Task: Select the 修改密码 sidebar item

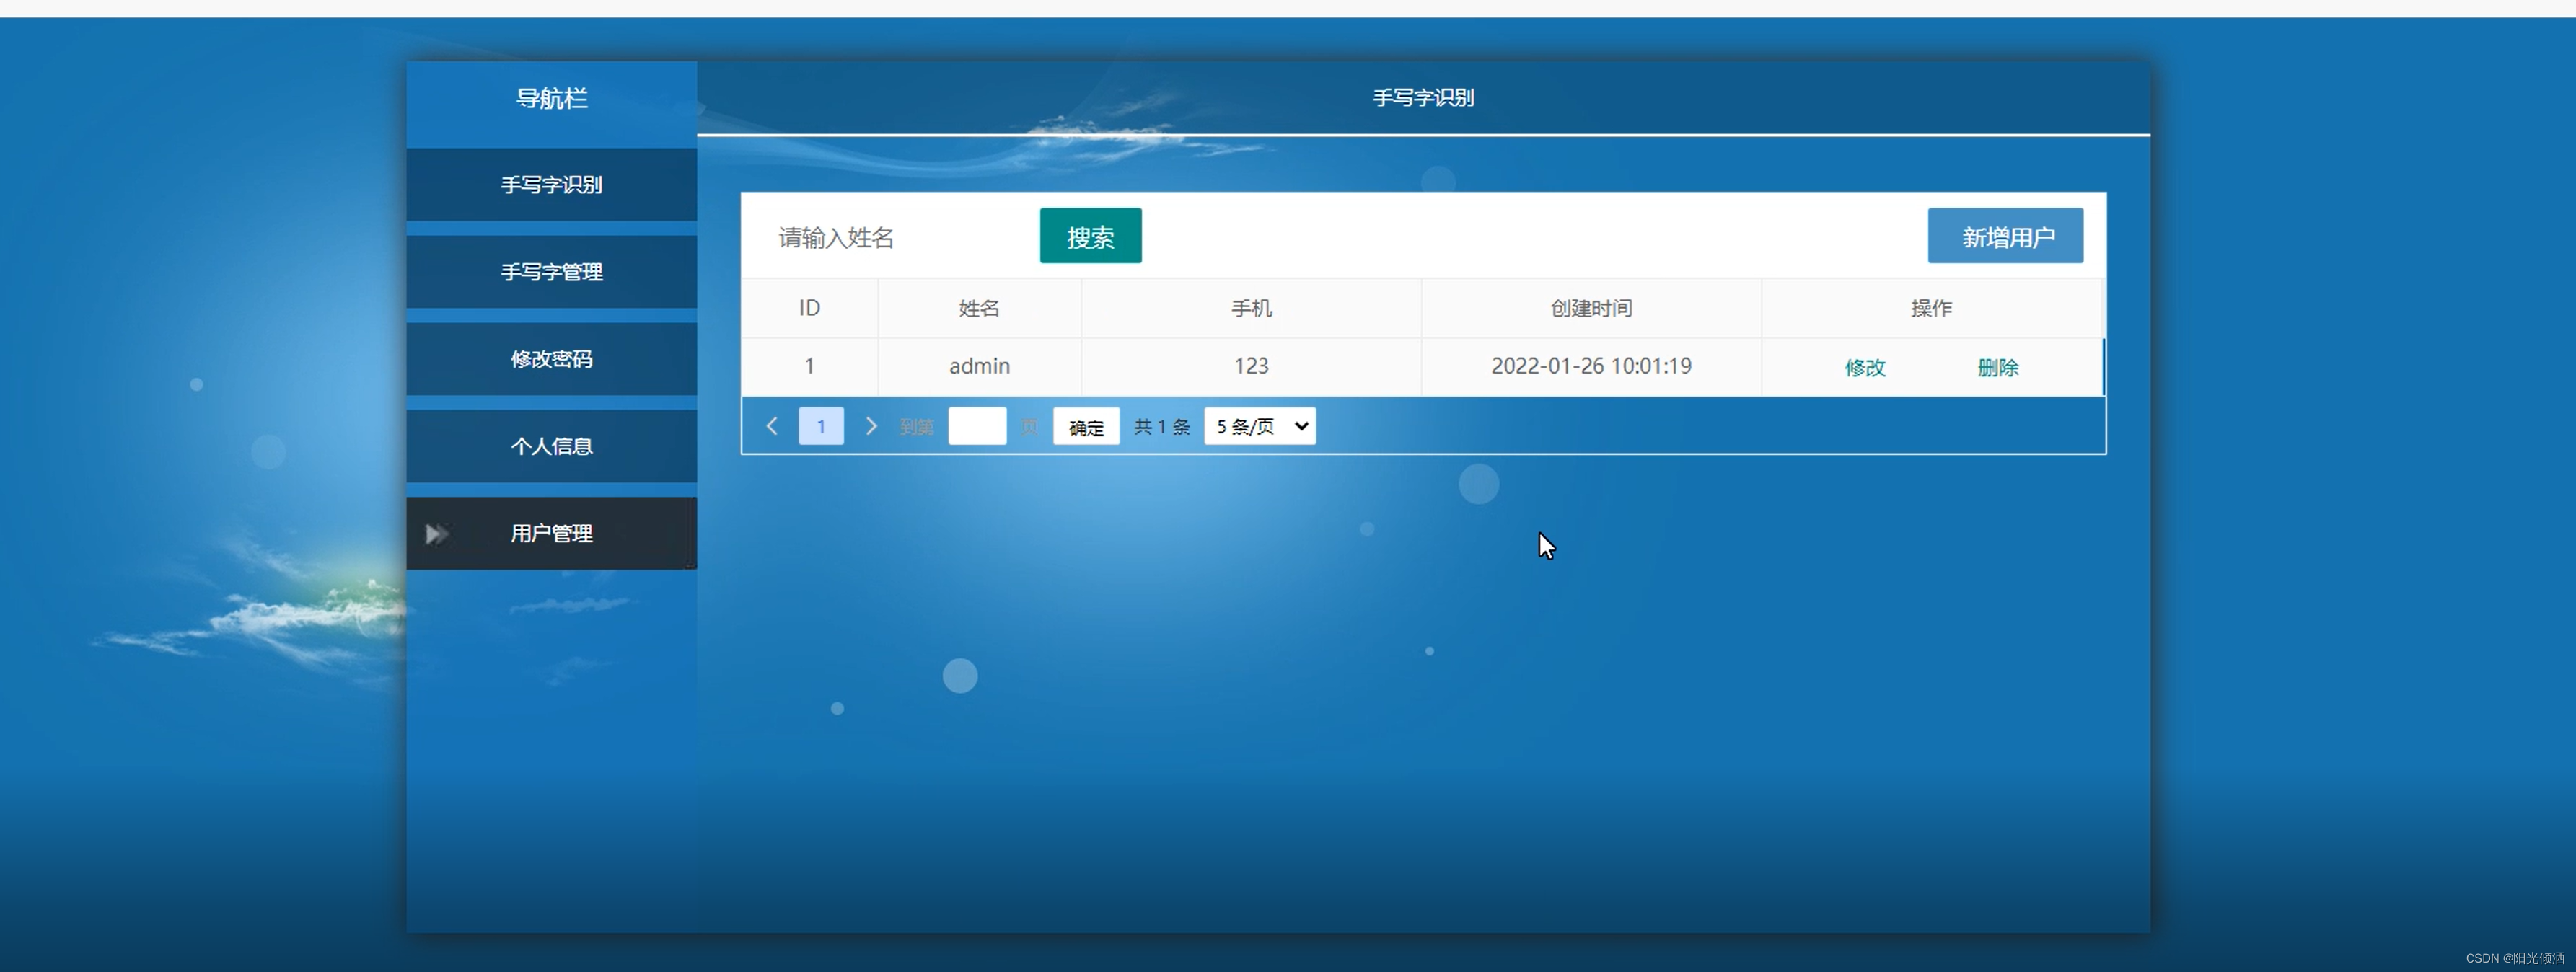Action: point(551,359)
